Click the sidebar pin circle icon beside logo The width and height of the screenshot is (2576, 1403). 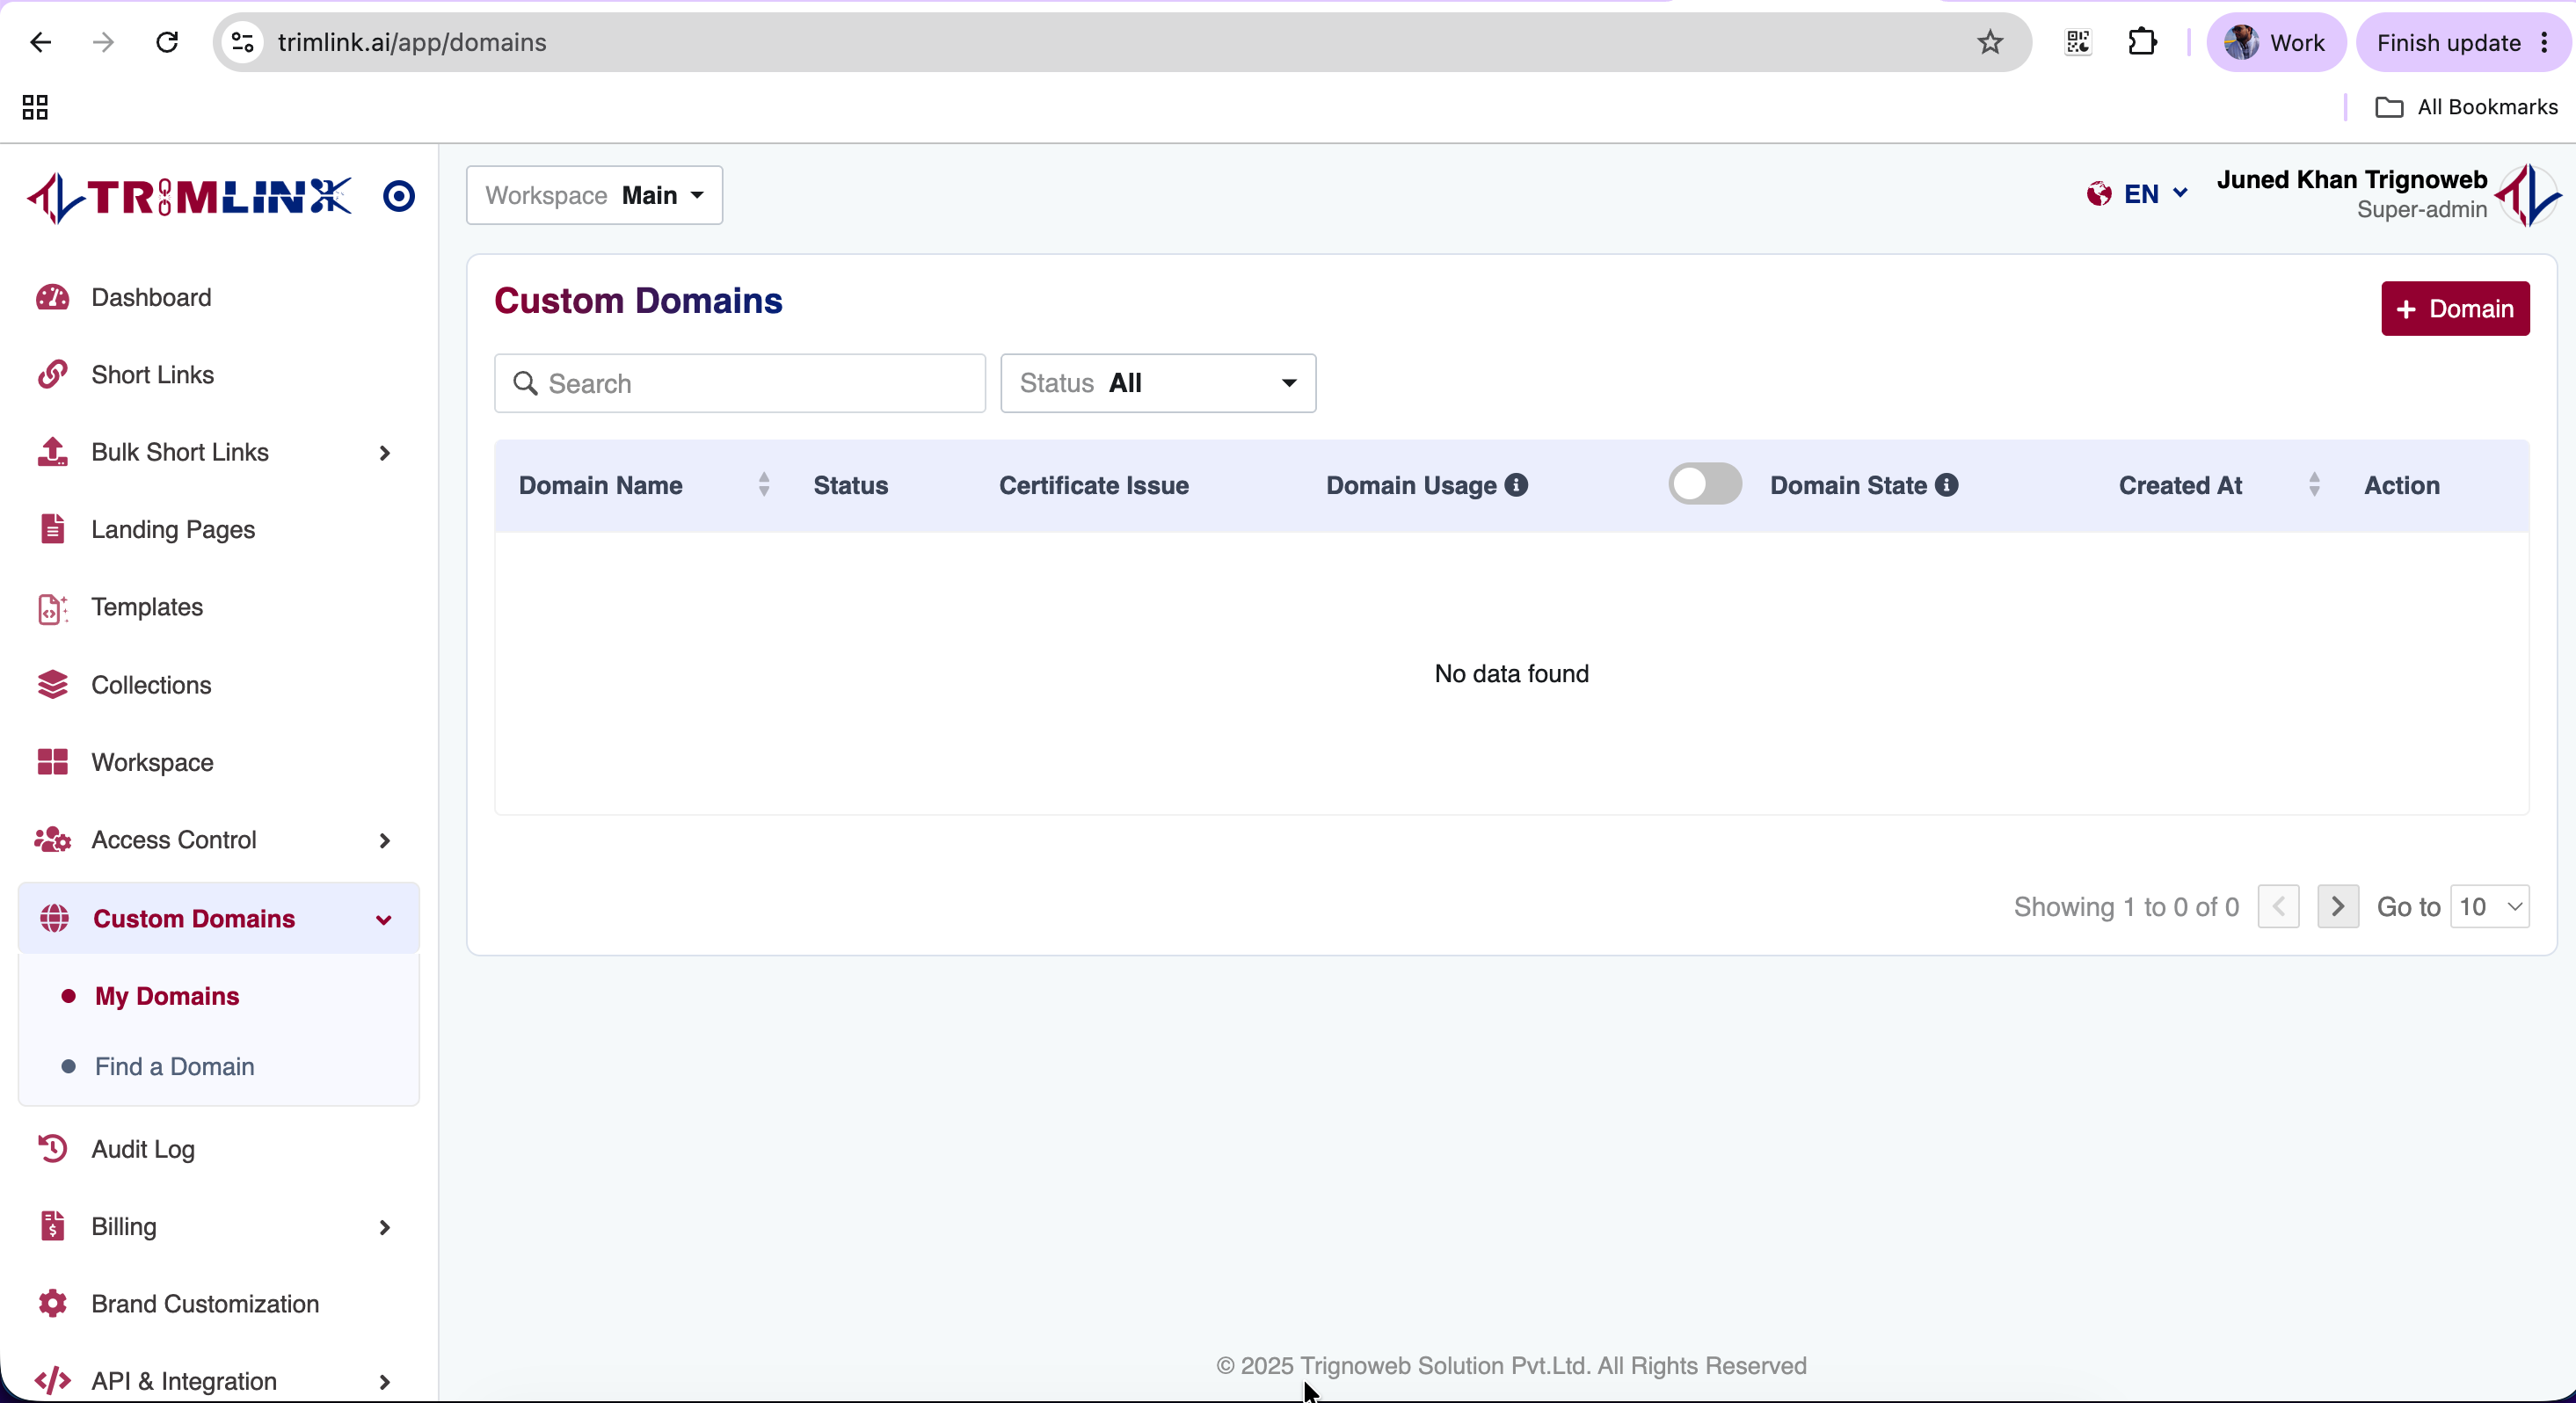(399, 196)
